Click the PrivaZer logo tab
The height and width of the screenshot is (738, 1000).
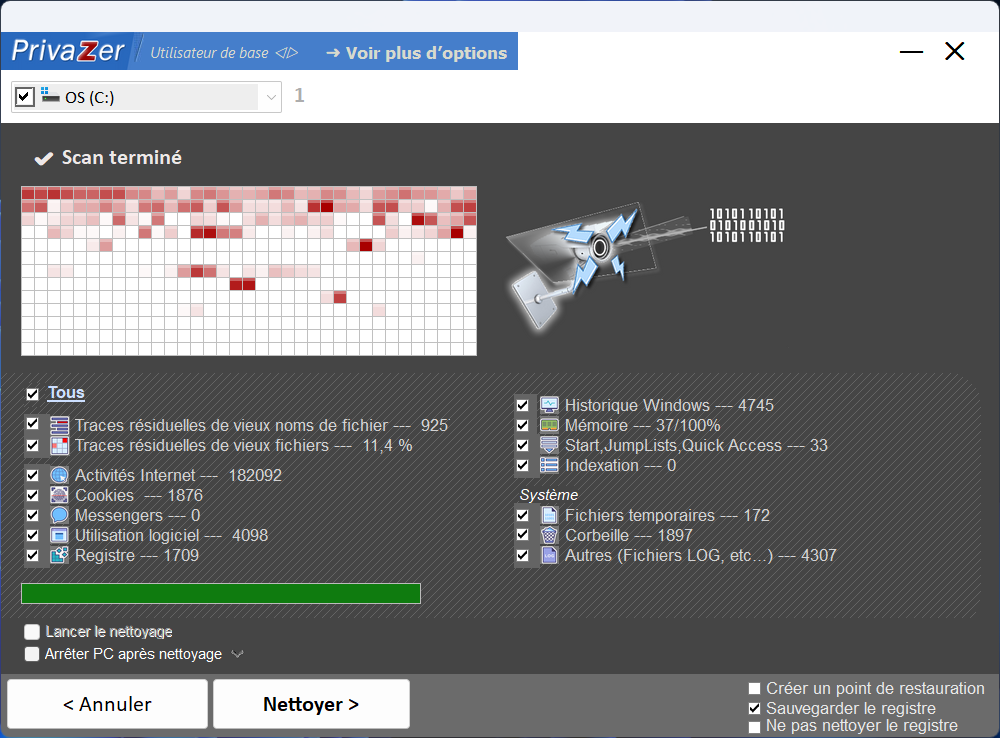coord(68,52)
